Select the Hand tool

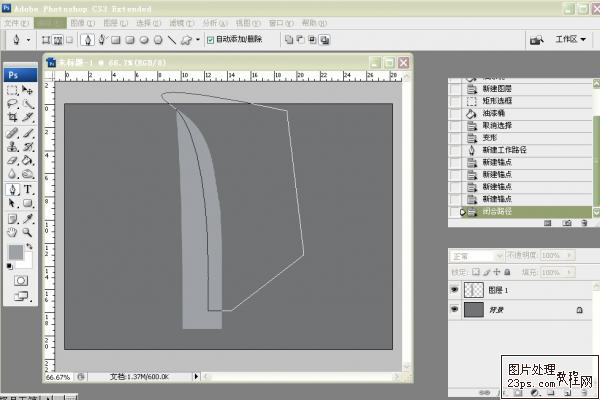pyautogui.click(x=12, y=232)
